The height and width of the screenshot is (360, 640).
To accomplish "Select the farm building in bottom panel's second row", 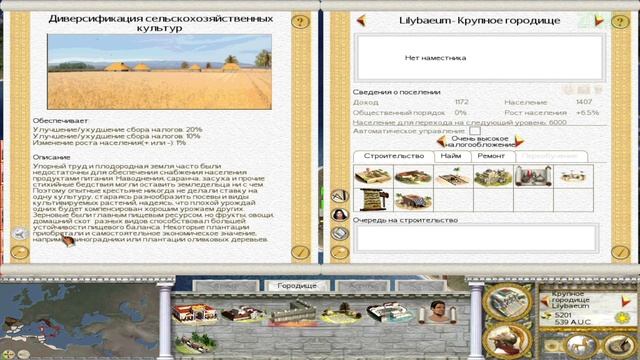I will click(x=195, y=342).
